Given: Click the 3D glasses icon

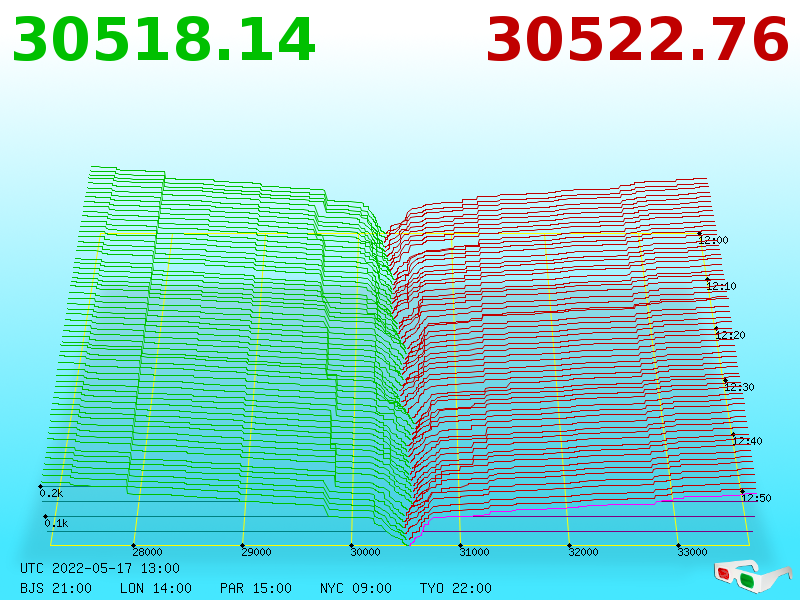Looking at the screenshot, I should pos(752,576).
